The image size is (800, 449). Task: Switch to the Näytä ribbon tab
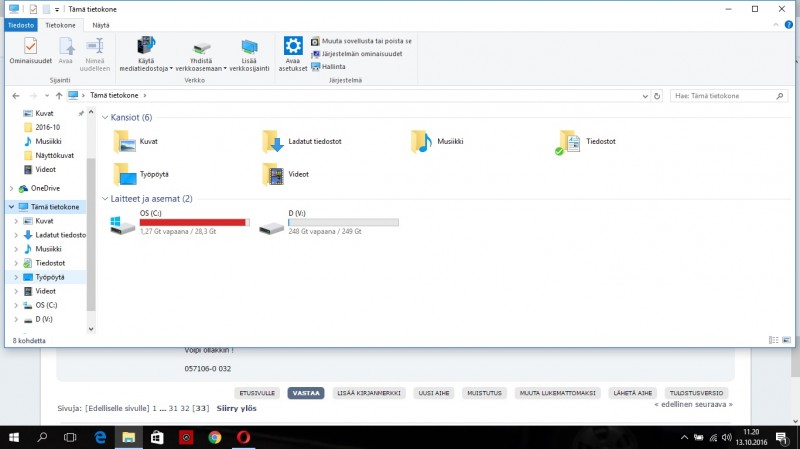pos(101,24)
